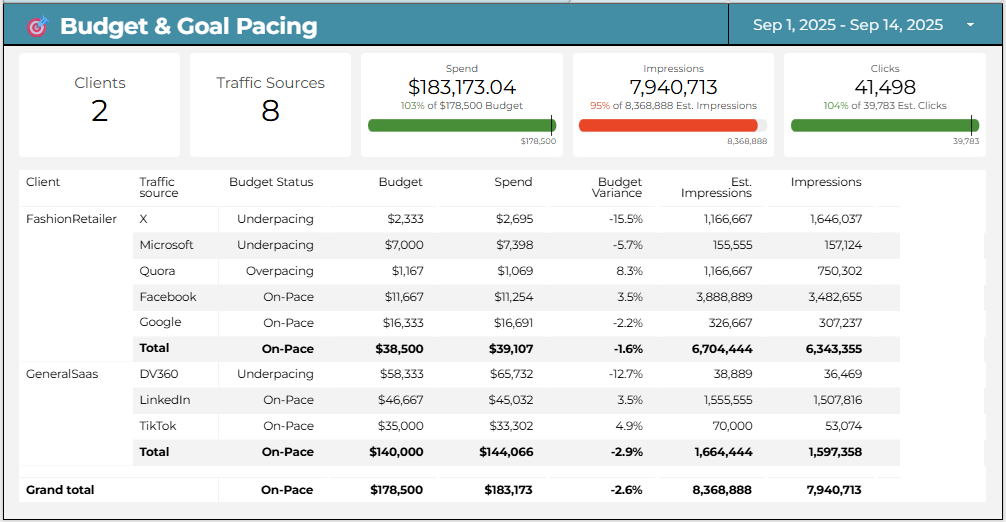Click the Underpacing status for DV360
This screenshot has height=522, width=1006.
tap(275, 374)
